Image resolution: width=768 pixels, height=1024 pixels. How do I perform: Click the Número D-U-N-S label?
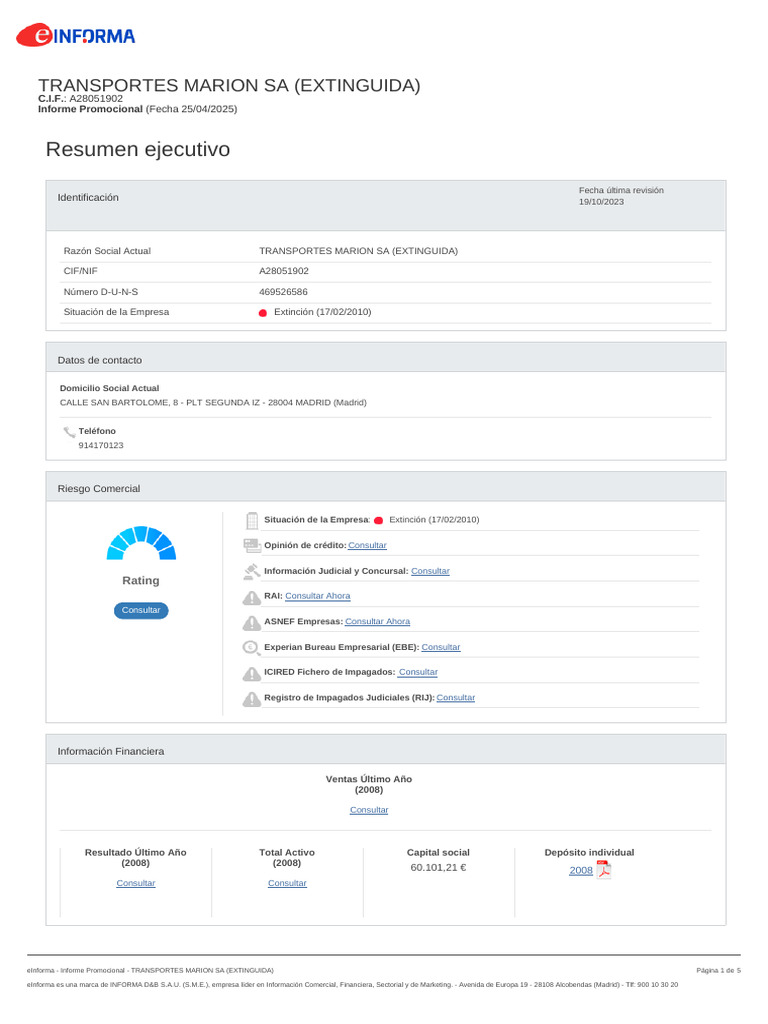[x=101, y=292]
